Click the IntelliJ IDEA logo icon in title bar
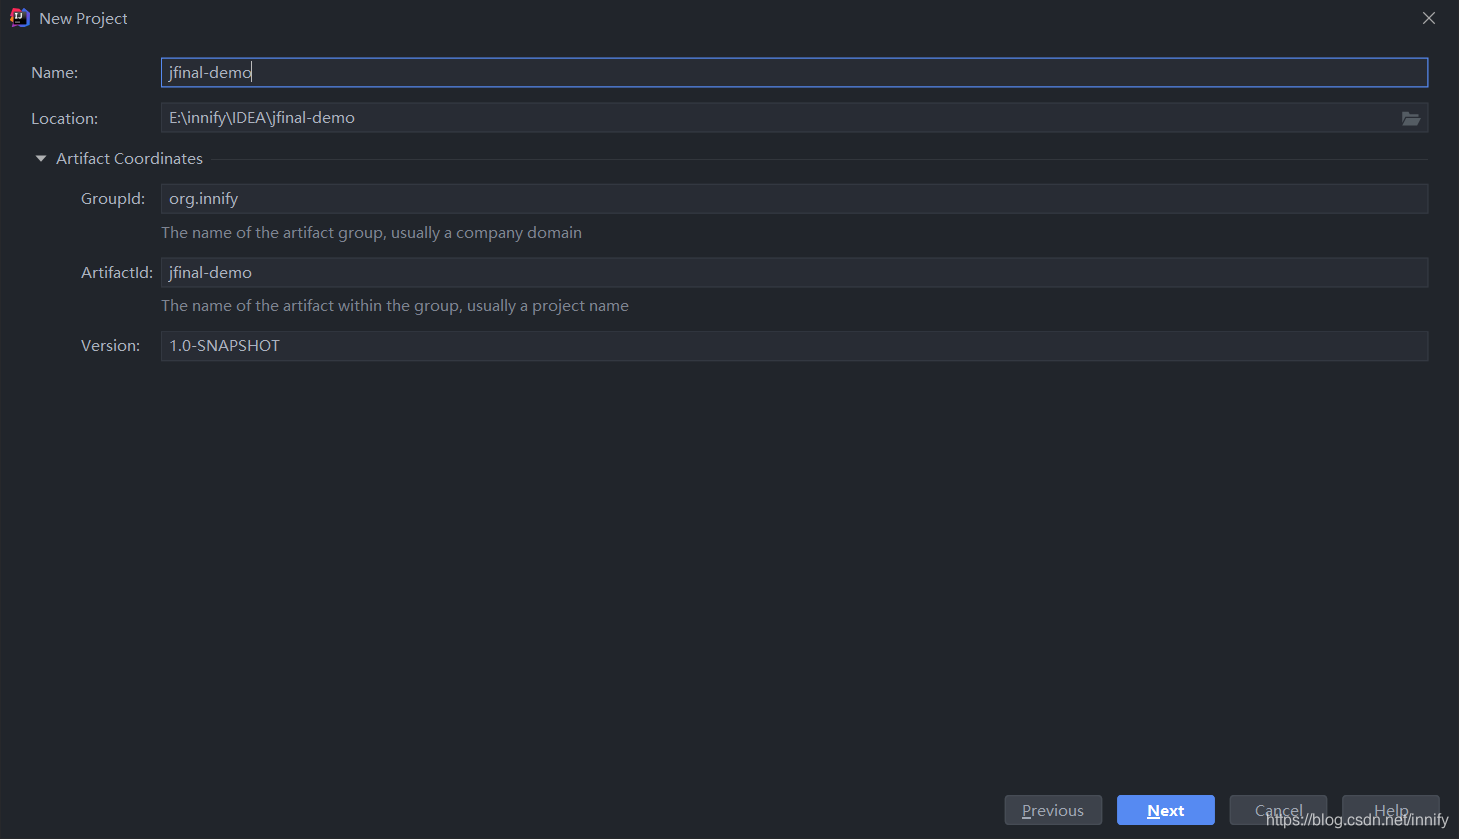Image resolution: width=1459 pixels, height=839 pixels. [x=19, y=18]
